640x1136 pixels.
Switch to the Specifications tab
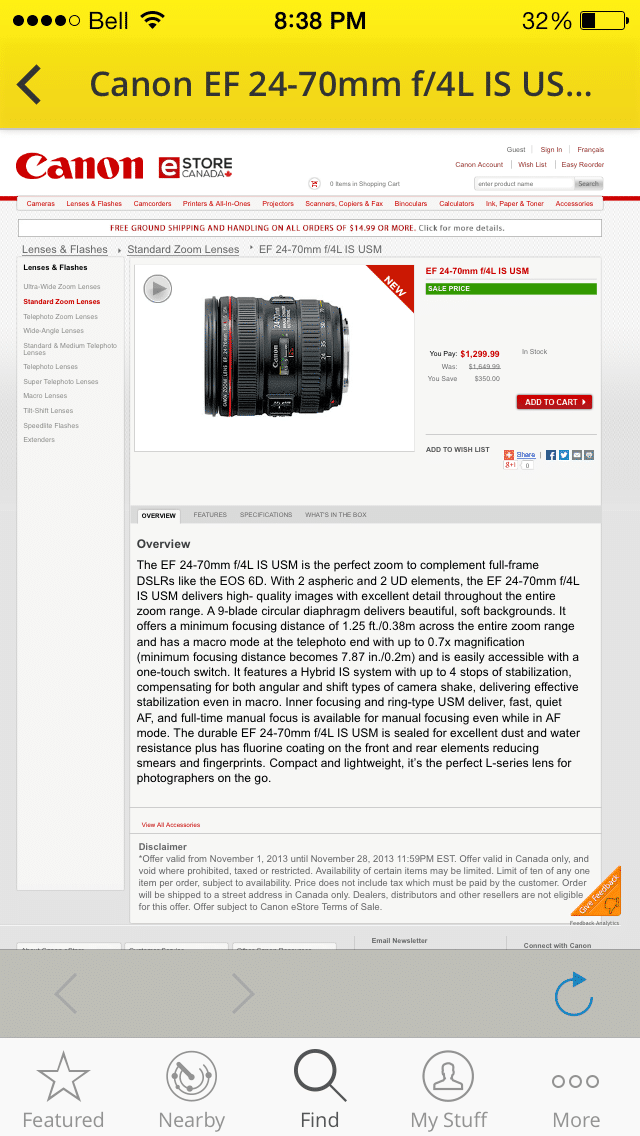[x=266, y=515]
